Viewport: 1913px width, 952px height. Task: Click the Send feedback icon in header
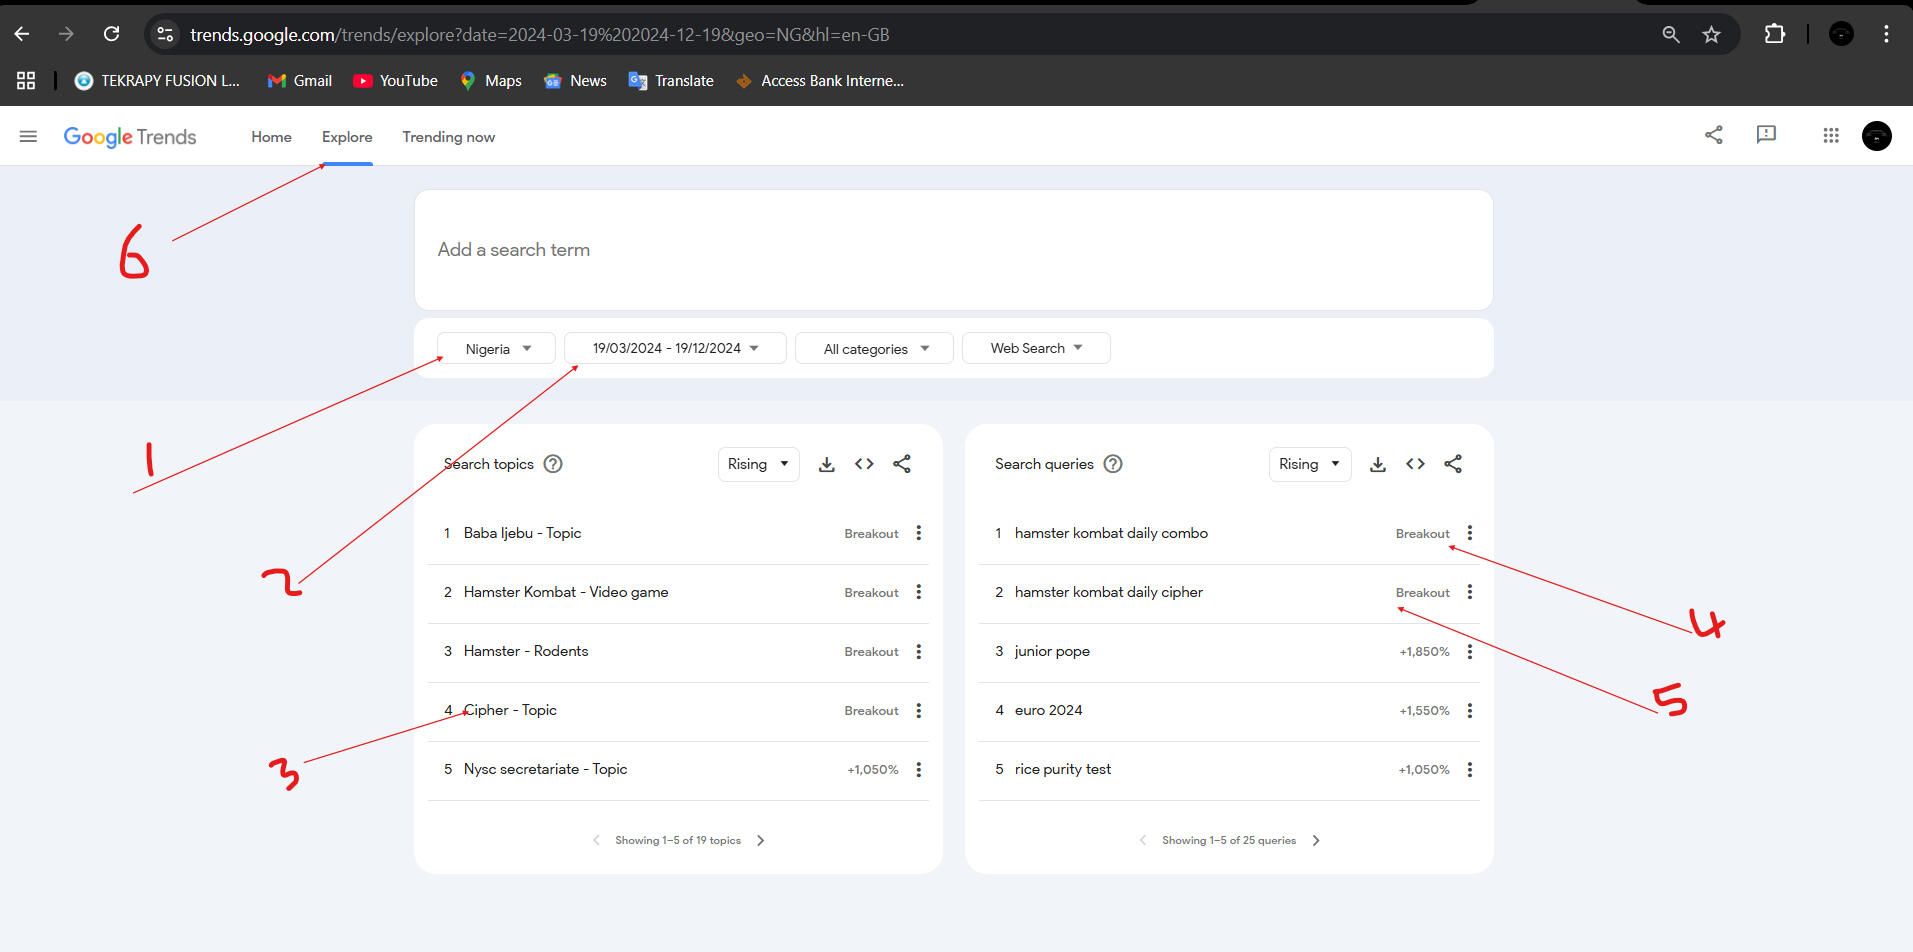pyautogui.click(x=1766, y=135)
